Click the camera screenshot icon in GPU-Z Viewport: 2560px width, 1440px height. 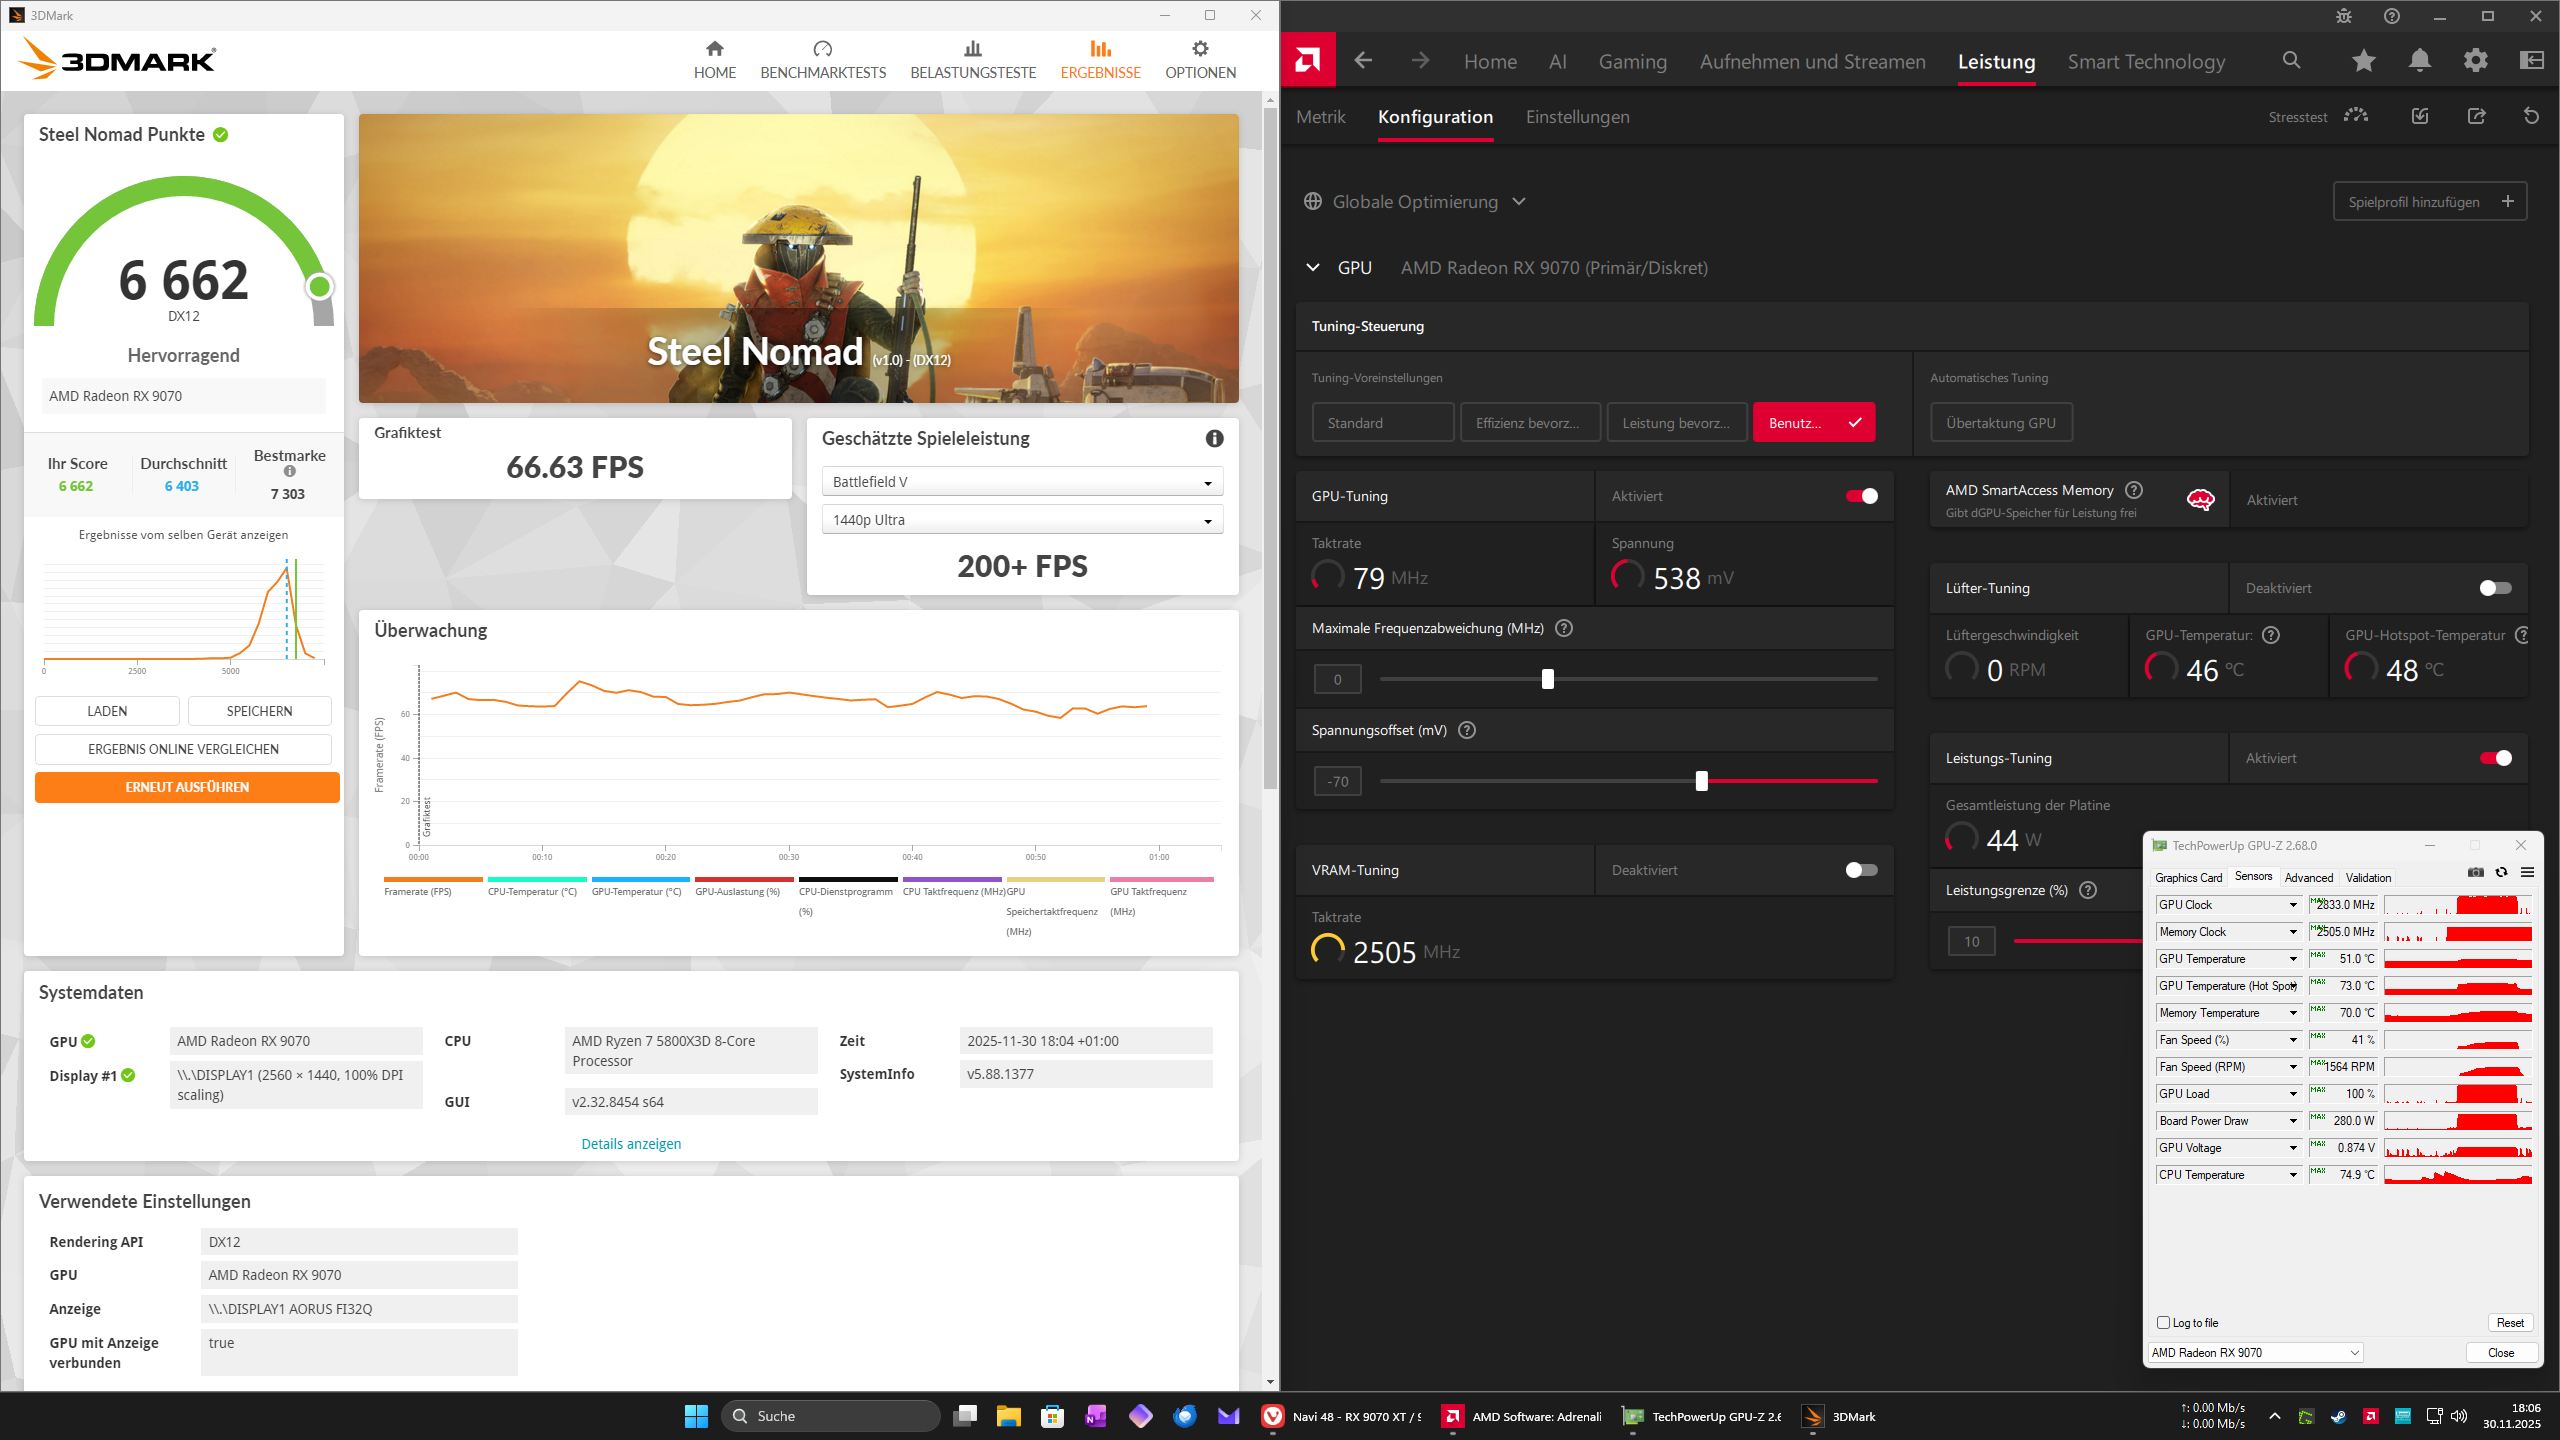[2475, 872]
